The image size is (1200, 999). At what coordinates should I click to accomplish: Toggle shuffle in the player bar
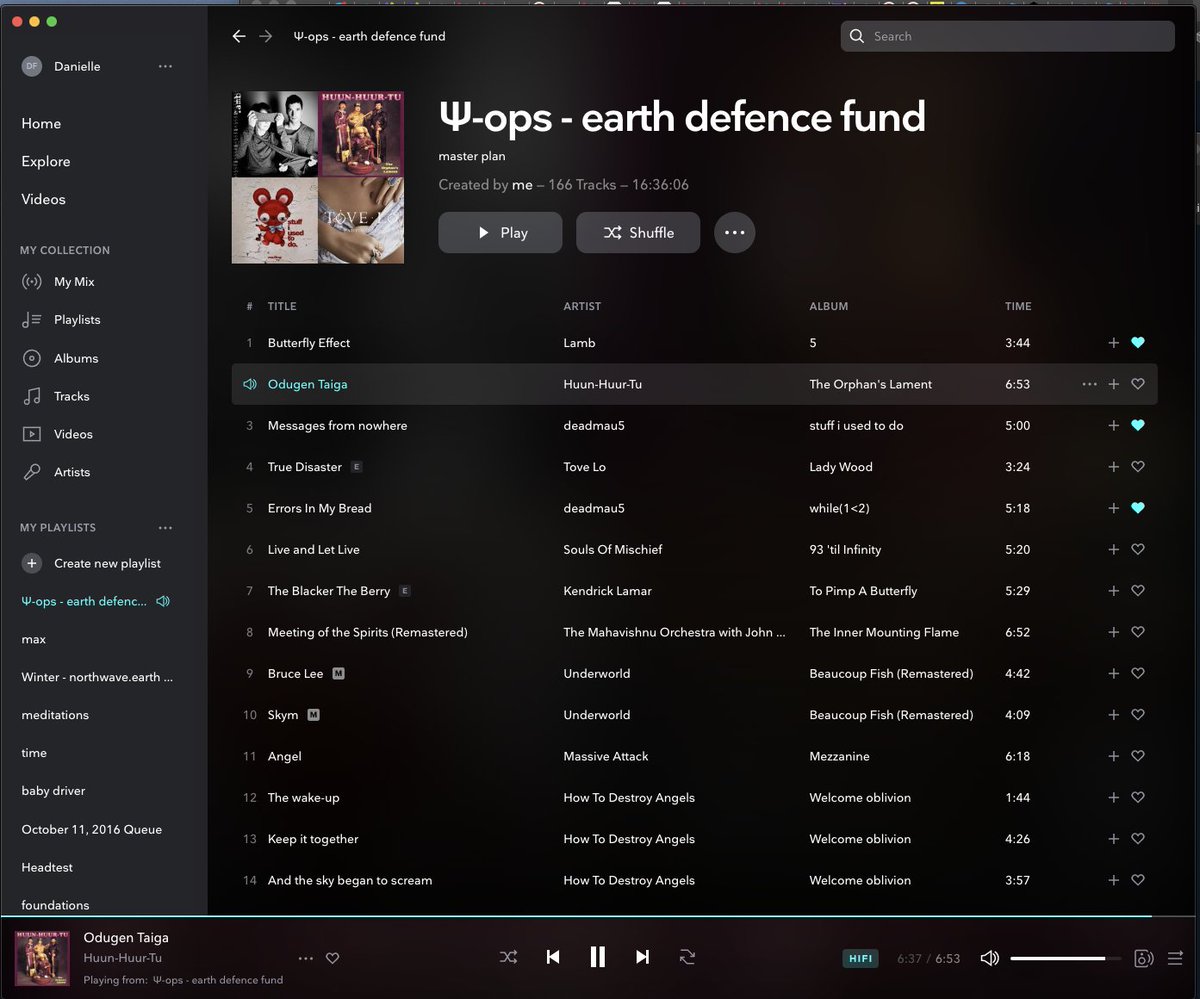pos(508,957)
